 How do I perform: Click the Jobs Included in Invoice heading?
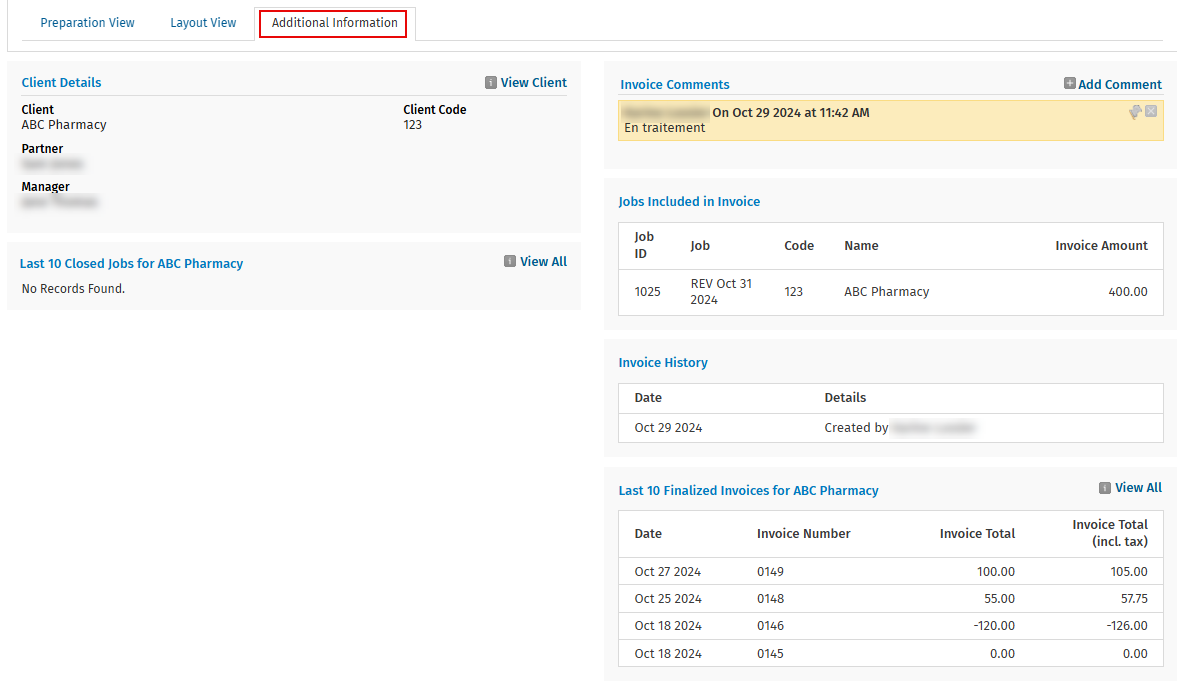click(689, 201)
